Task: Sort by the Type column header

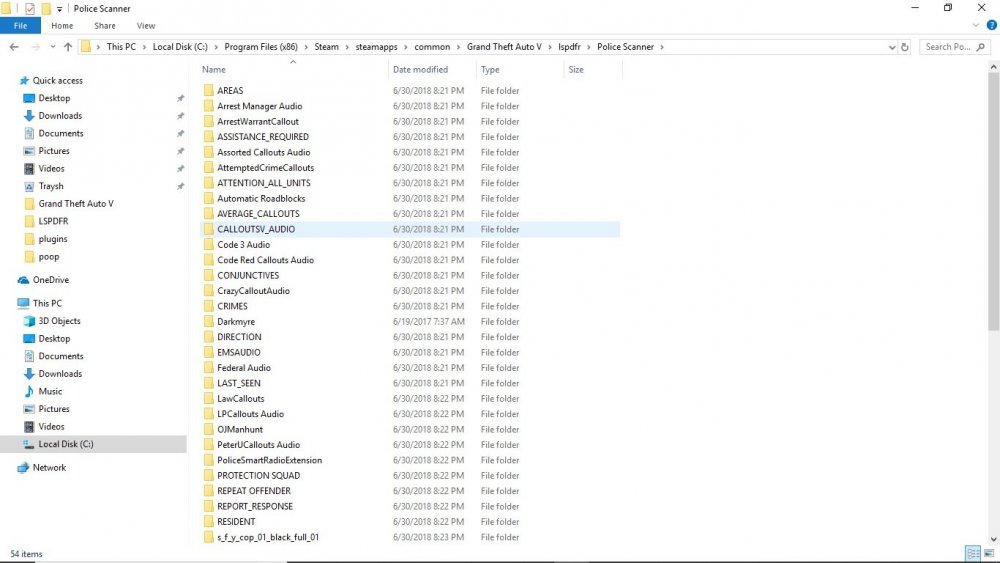Action: (490, 69)
